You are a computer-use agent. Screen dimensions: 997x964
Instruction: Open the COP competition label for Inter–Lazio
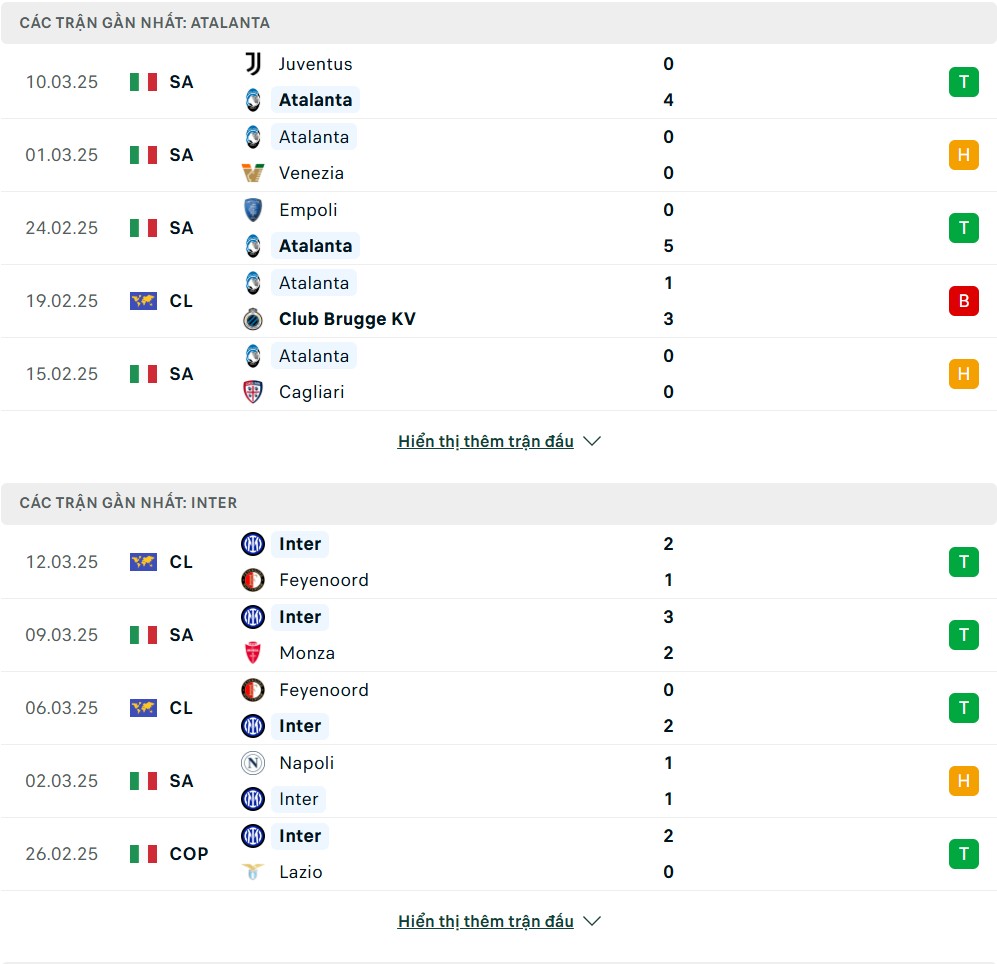189,854
